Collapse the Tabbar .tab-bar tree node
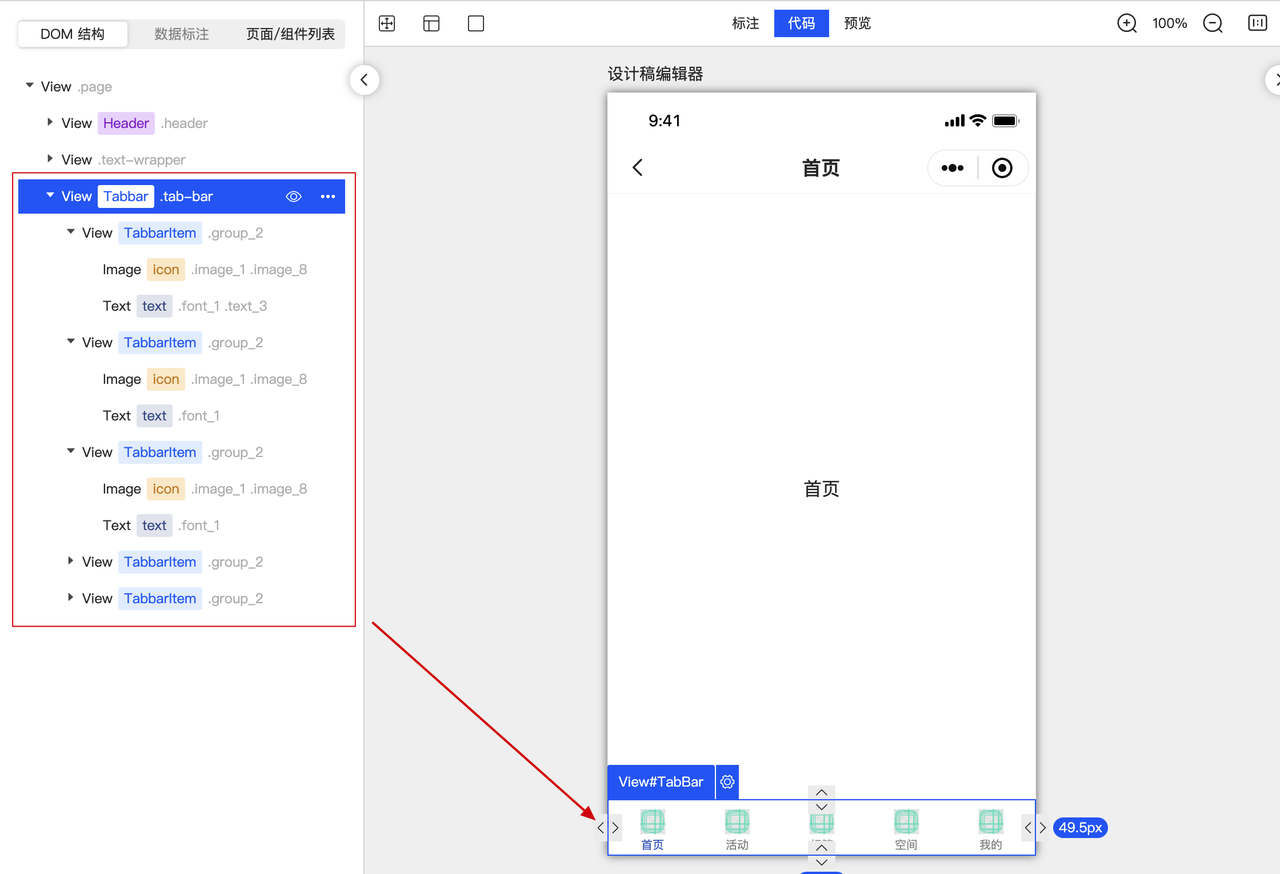The image size is (1280, 874). 49,196
